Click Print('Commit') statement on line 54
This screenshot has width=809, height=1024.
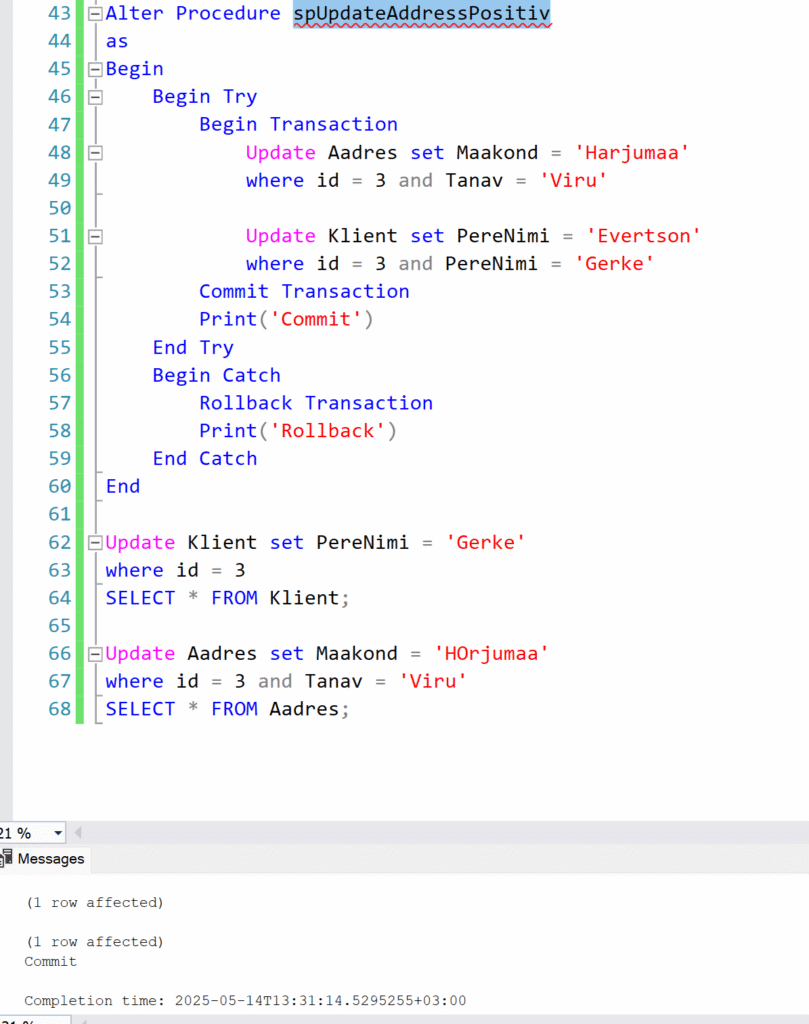click(x=287, y=320)
